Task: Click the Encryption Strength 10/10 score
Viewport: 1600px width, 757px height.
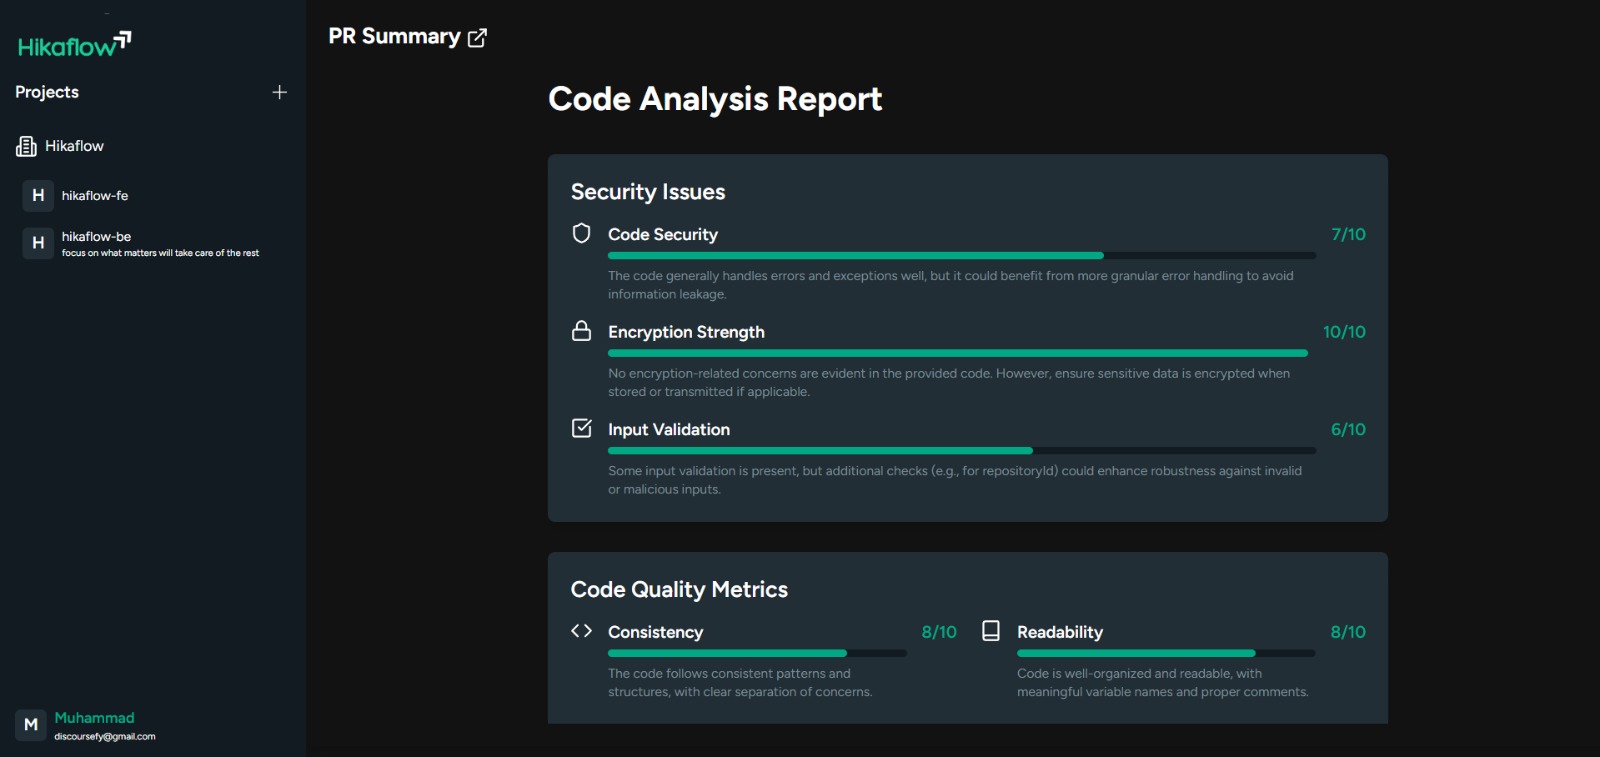Action: coord(1343,332)
